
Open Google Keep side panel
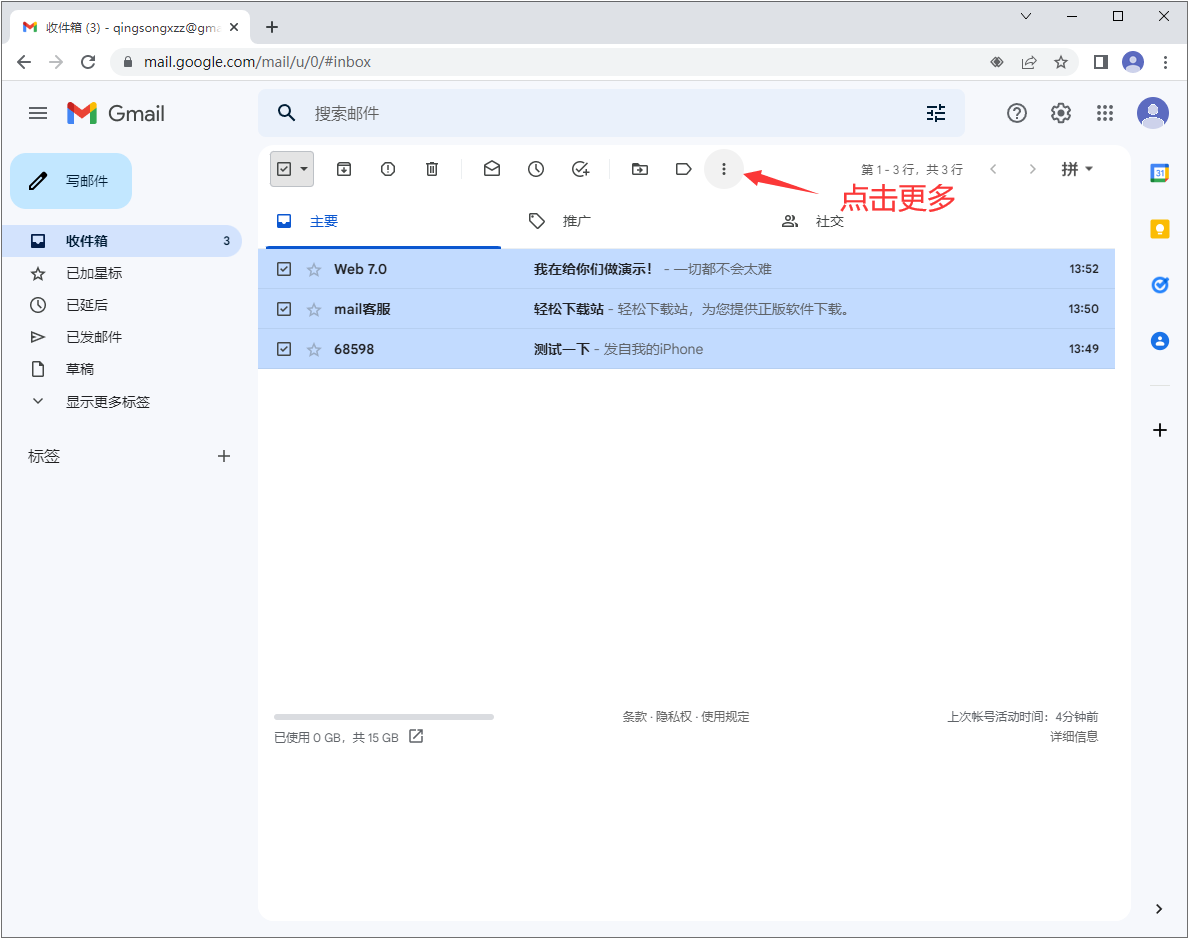1159,228
